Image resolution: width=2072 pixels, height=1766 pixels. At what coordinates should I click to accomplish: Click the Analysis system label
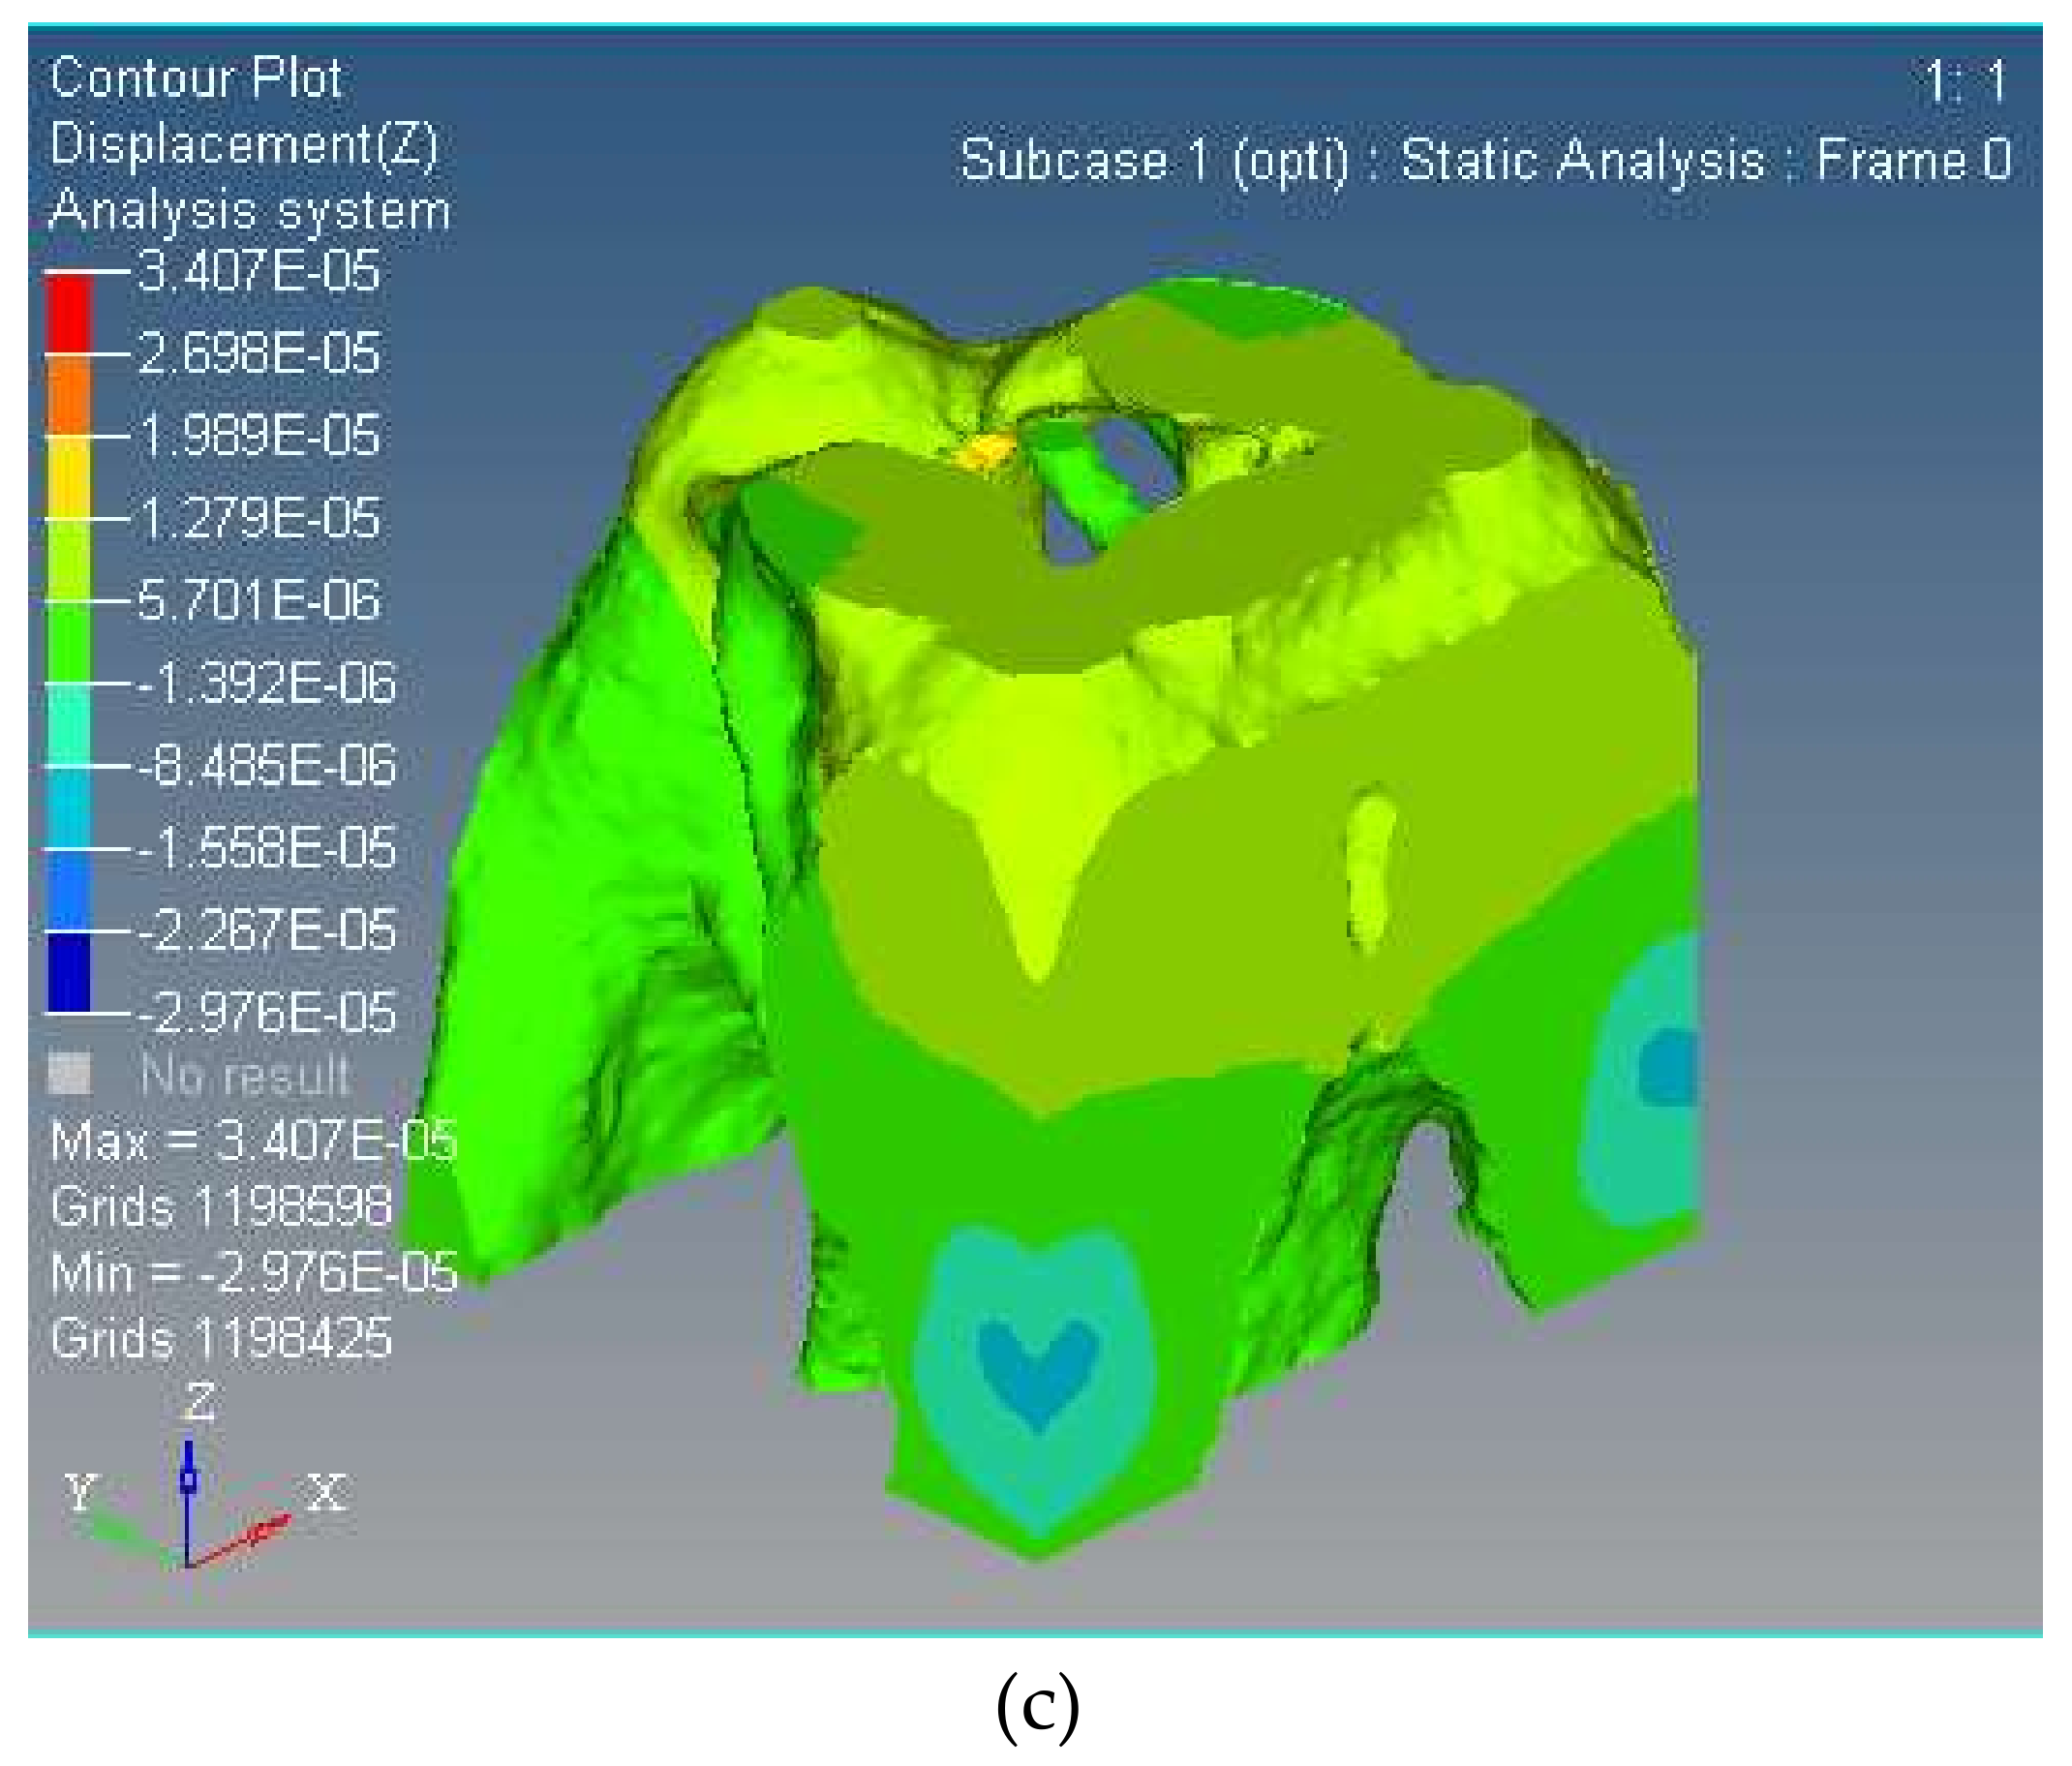click(249, 211)
